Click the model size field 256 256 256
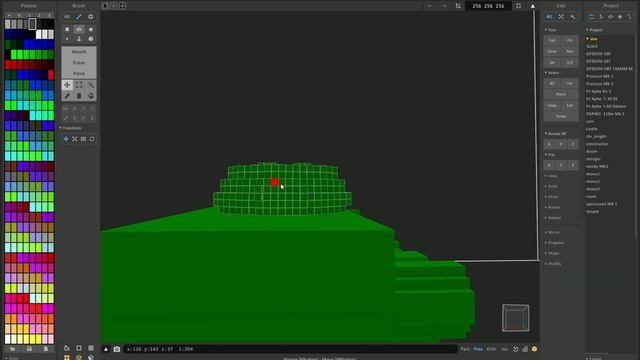The height and width of the screenshot is (360, 640). pos(488,6)
